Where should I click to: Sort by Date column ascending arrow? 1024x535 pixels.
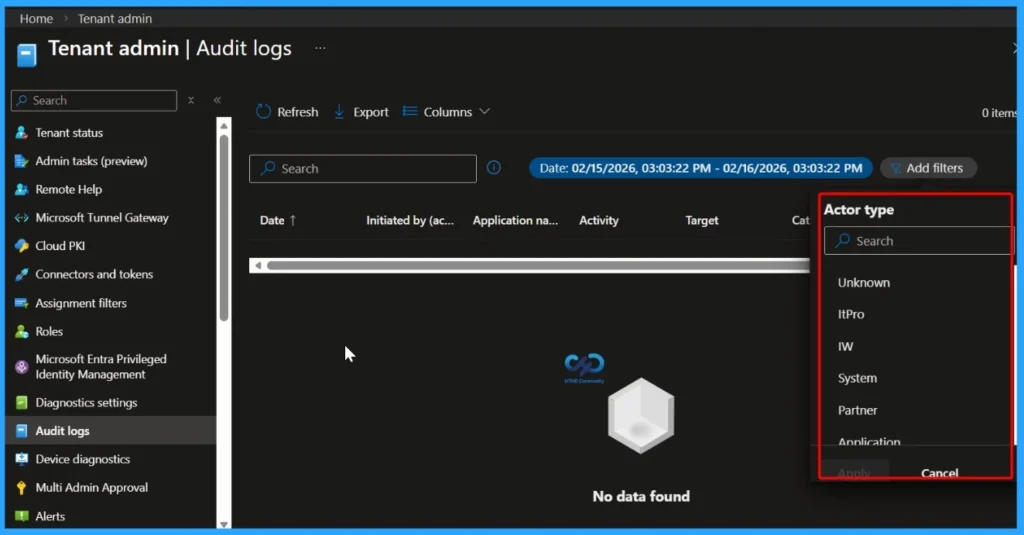click(x=293, y=221)
